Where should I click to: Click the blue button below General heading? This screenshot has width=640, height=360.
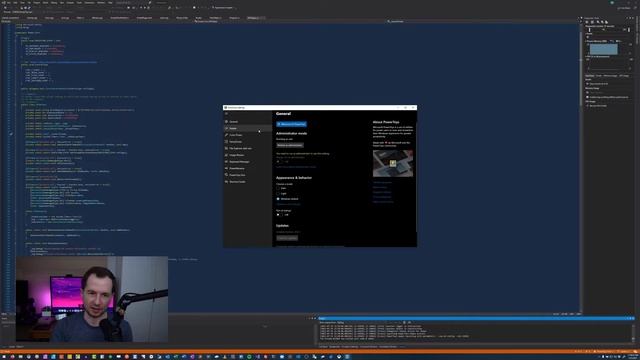pos(291,124)
